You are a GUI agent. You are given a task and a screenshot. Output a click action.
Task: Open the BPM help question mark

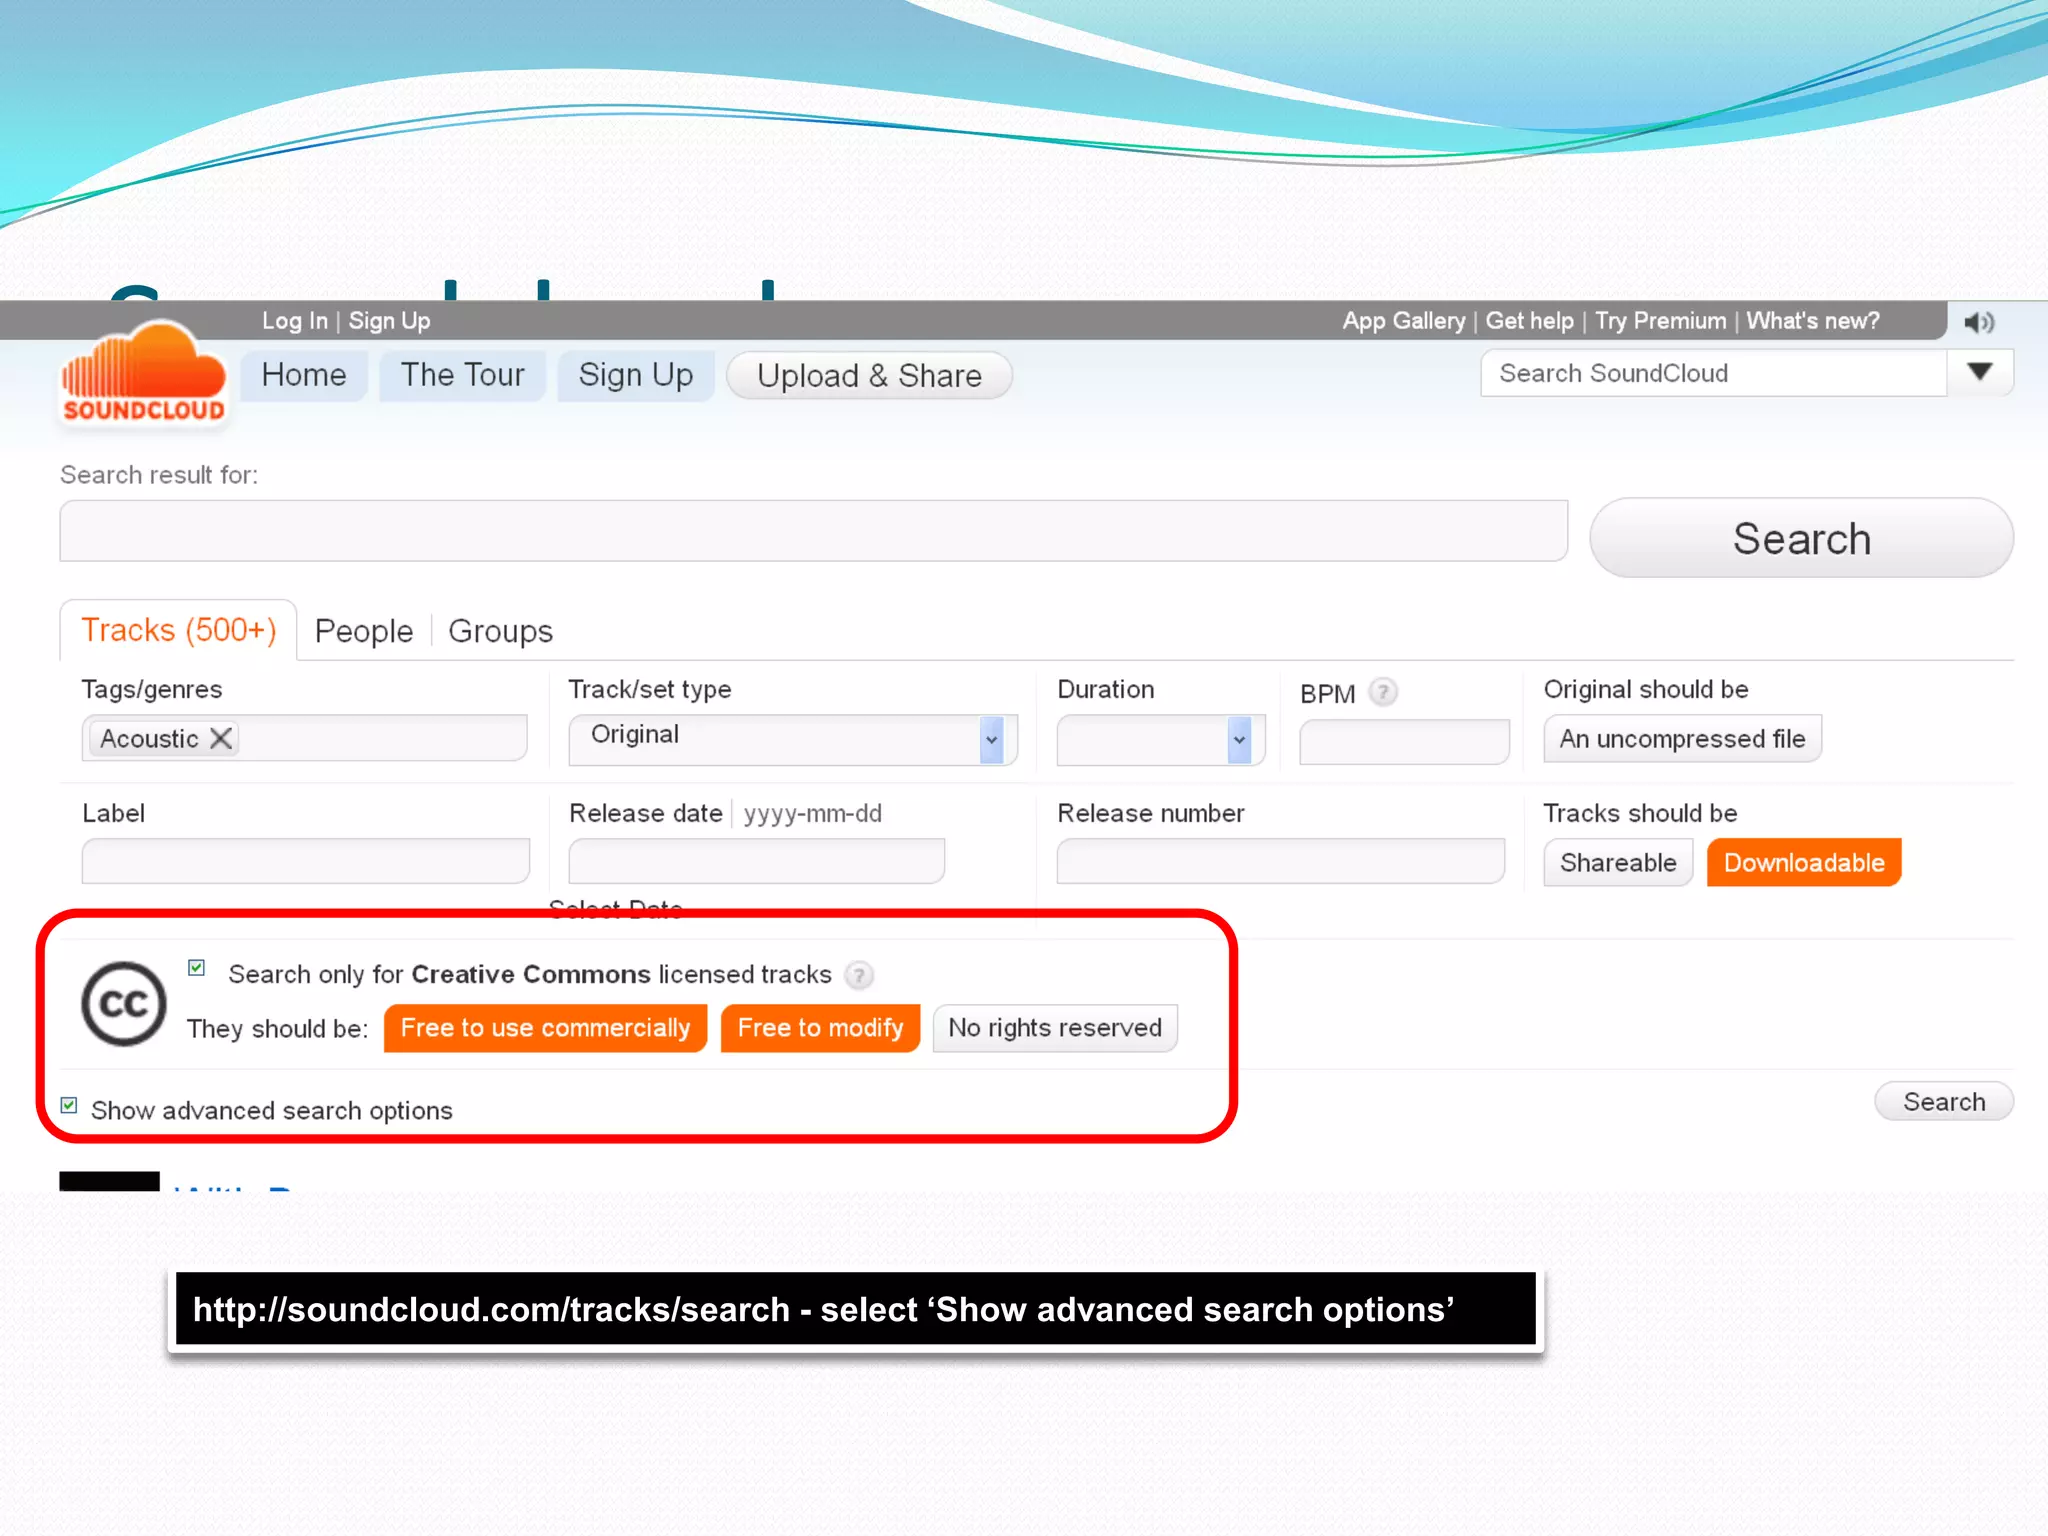tap(1383, 692)
